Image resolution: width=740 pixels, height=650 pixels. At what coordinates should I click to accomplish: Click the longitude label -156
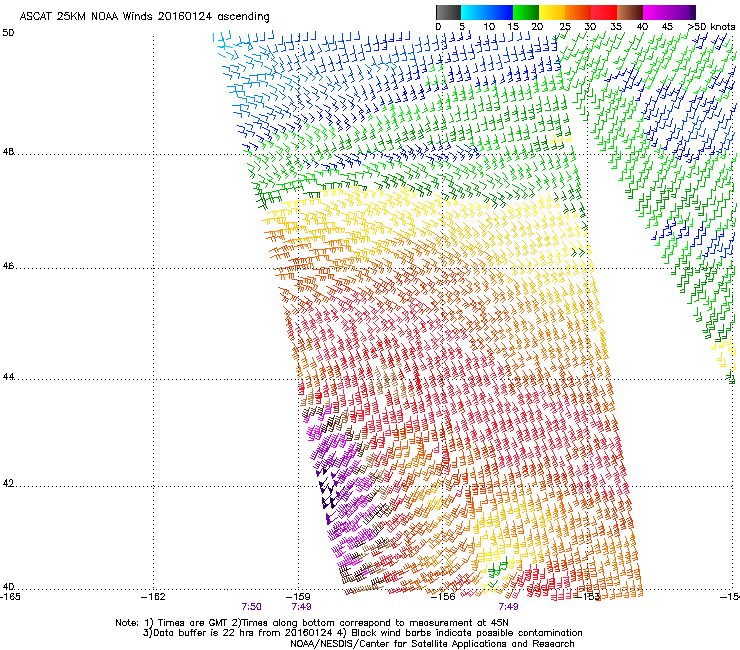pyautogui.click(x=443, y=597)
